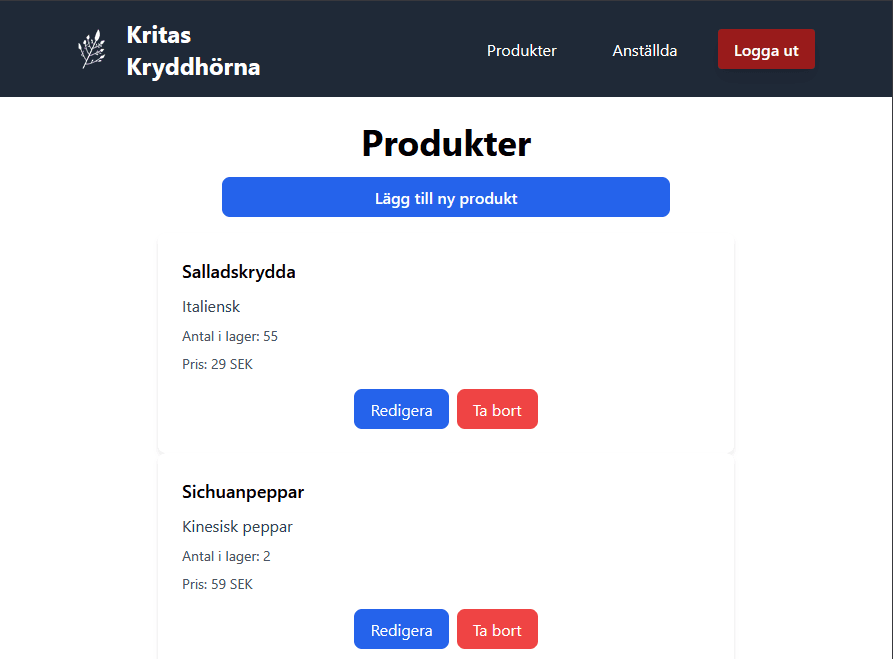This screenshot has height=659, width=893.
Task: Click Logga ut to sign out
Action: 766,48
